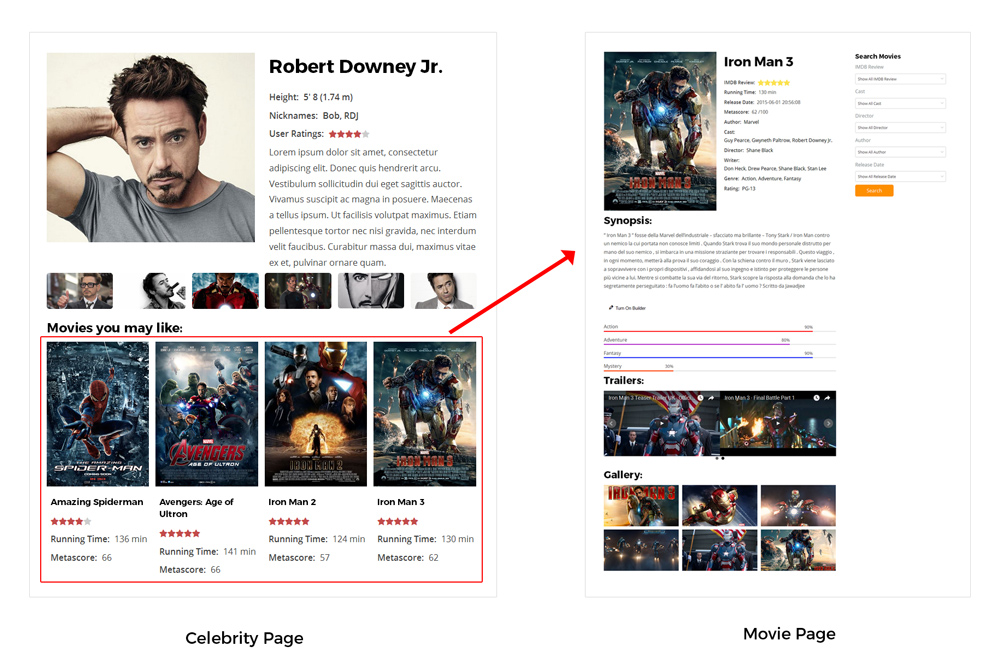
Task: Select the second trailer carousel dot
Action: coord(723,458)
